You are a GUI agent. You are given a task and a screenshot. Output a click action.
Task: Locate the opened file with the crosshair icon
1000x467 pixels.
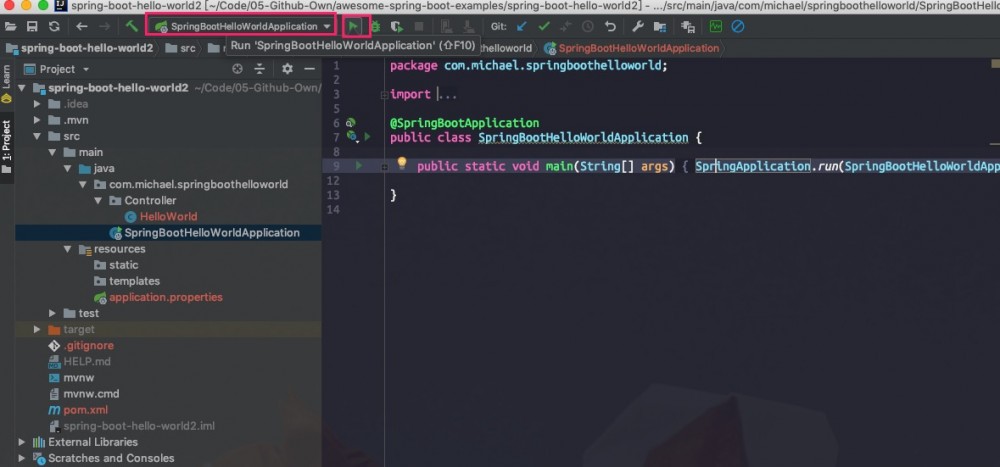click(x=237, y=69)
